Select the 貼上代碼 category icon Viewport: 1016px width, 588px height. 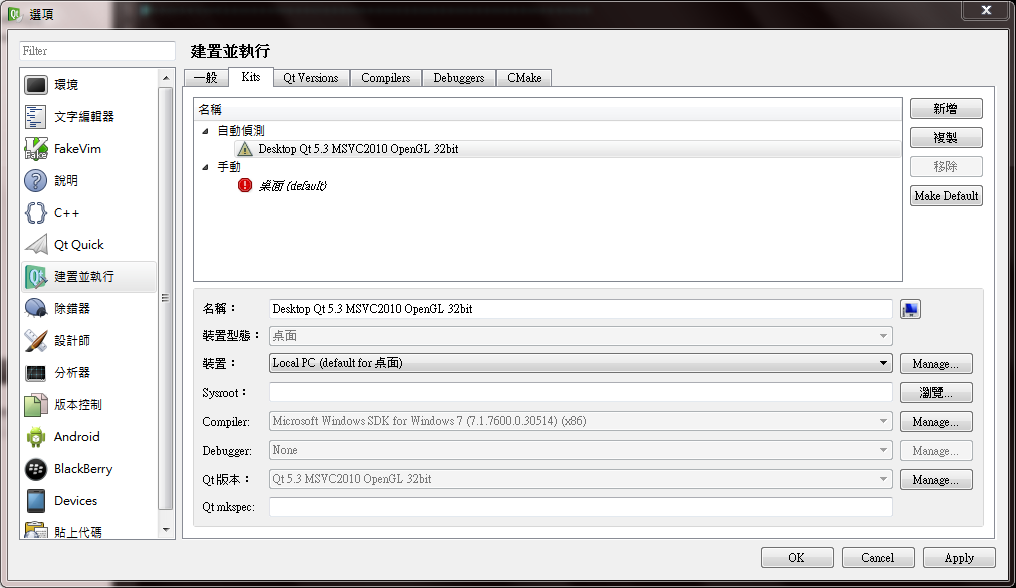coord(36,530)
